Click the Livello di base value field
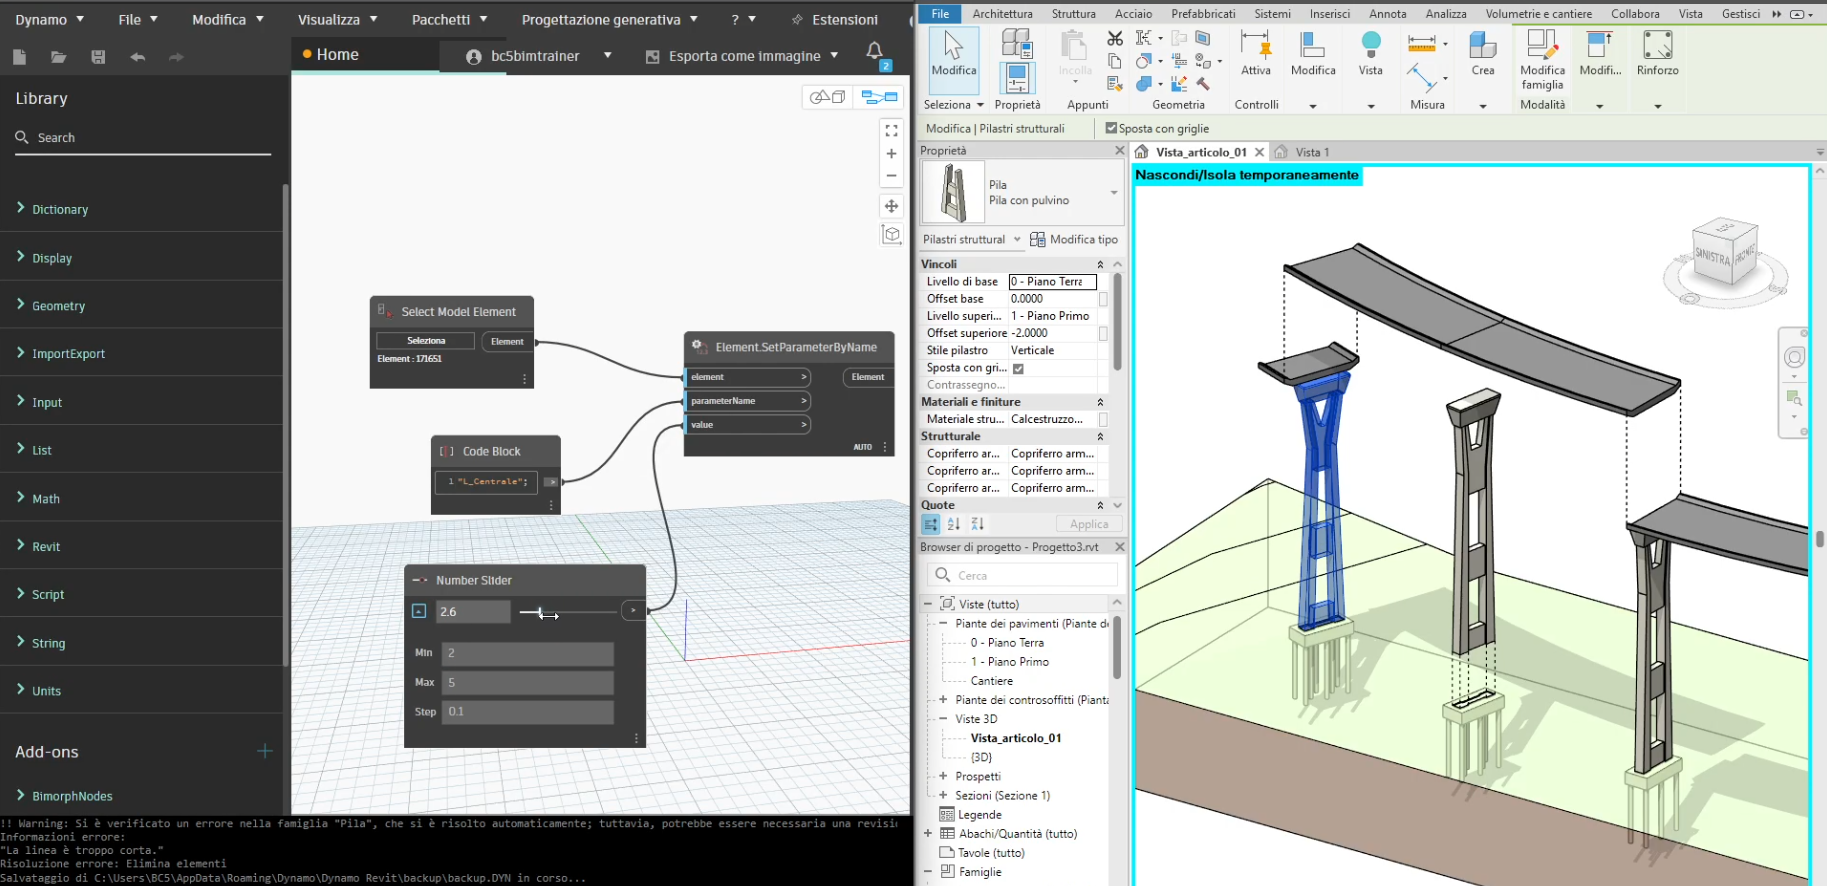This screenshot has width=1827, height=886. coord(1053,282)
